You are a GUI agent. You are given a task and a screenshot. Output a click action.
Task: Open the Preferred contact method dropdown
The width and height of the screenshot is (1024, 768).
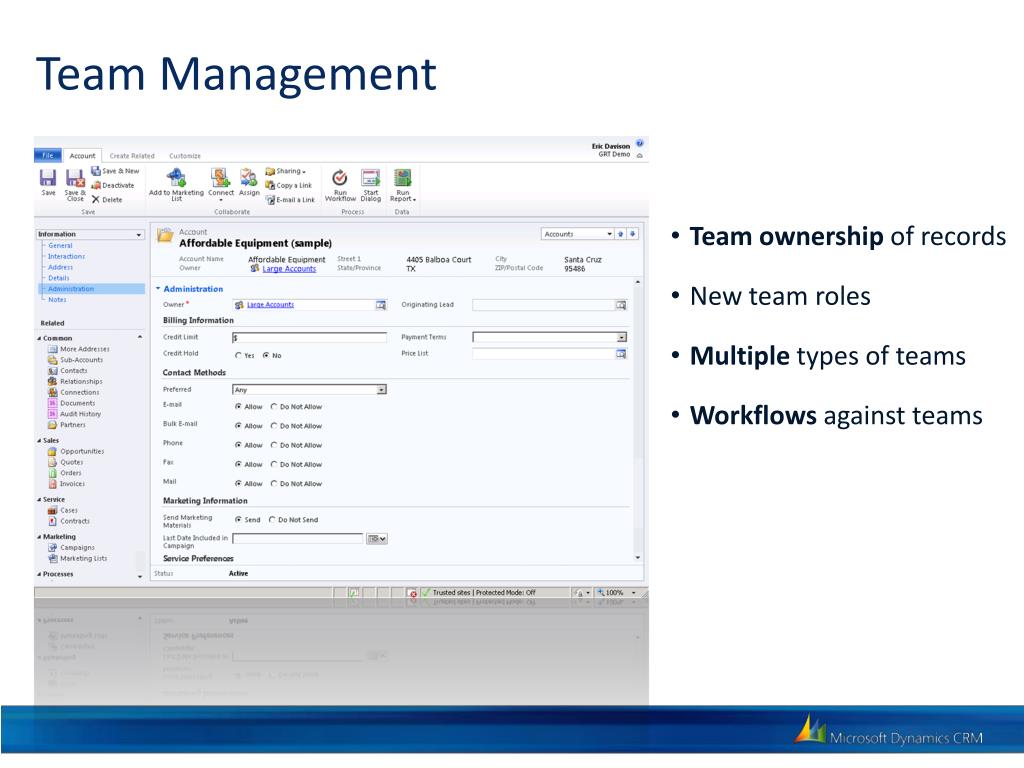pyautogui.click(x=381, y=390)
